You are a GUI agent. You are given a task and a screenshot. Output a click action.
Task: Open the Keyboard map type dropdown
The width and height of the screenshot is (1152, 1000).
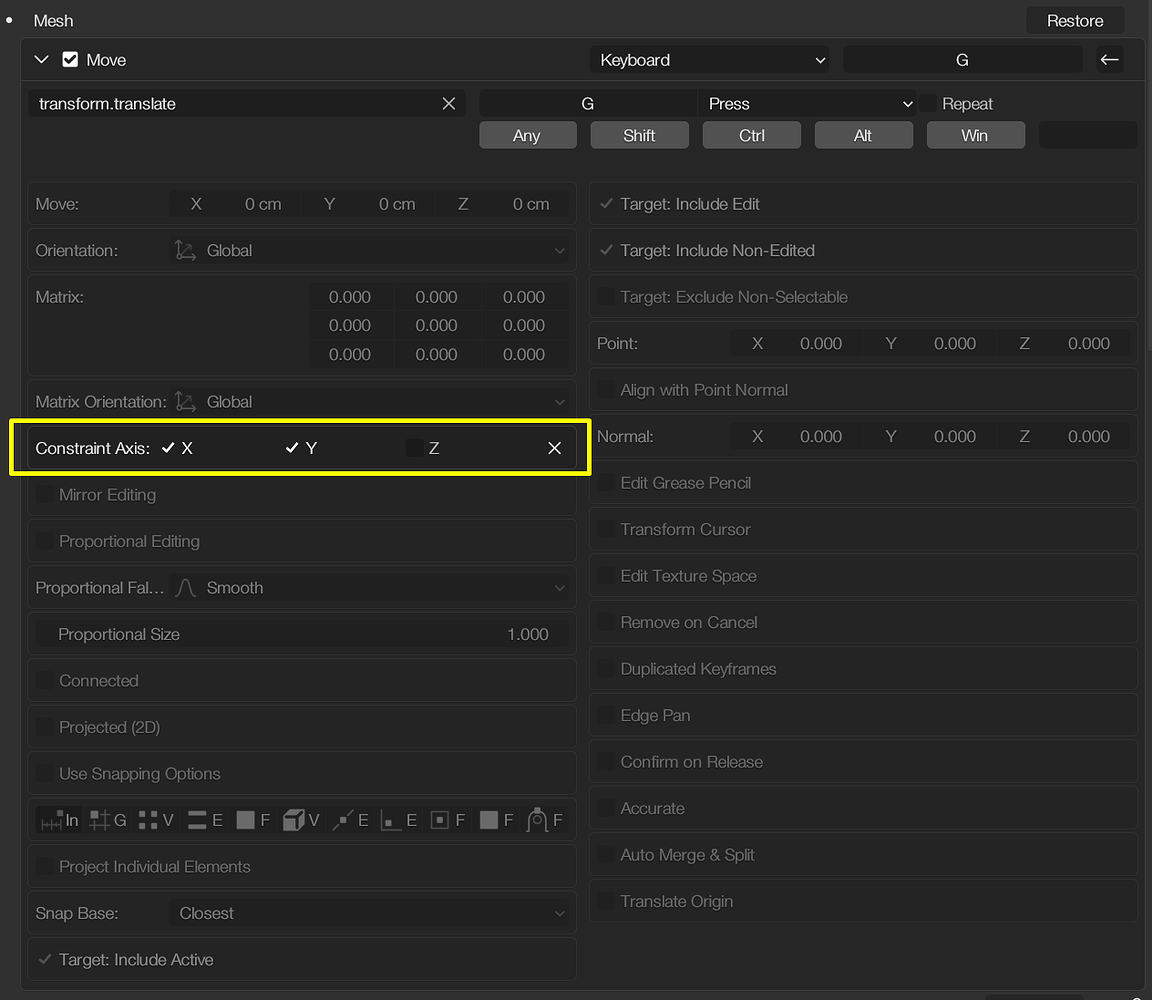(710, 60)
